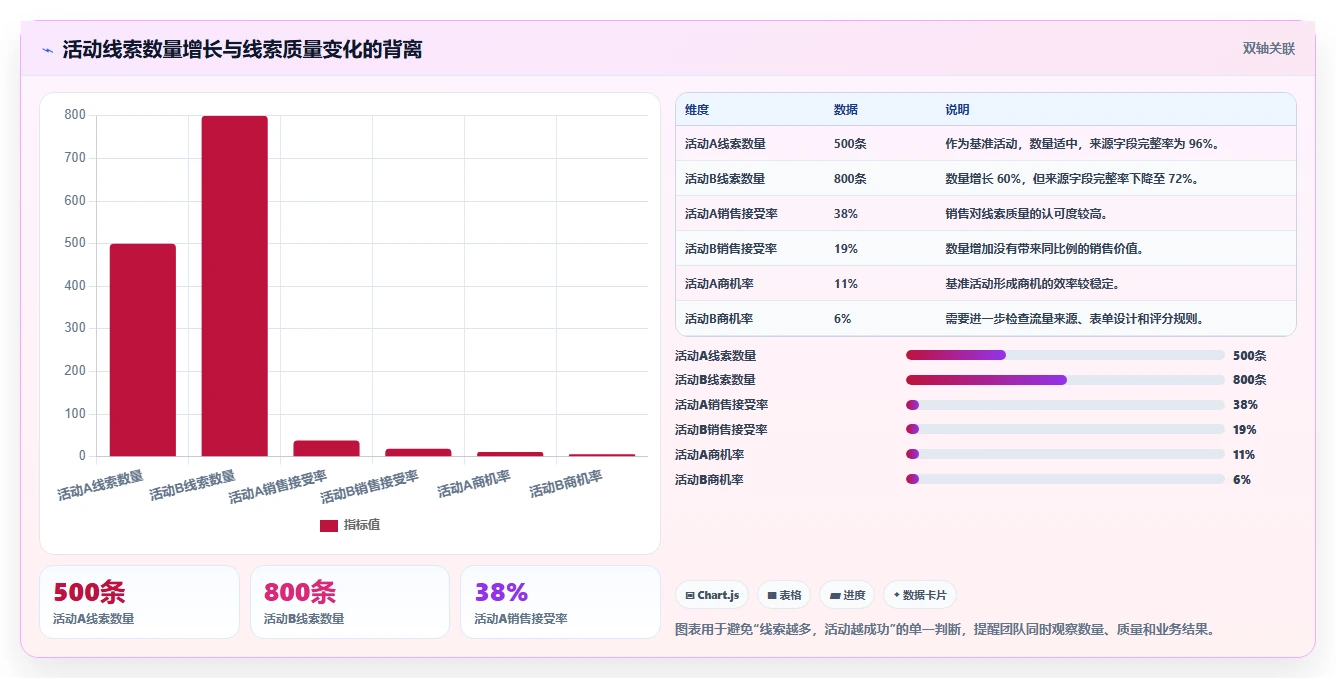1336x678 pixels.
Task: Click table cell 作为基准活动，数量适中 description
Action: point(1081,144)
